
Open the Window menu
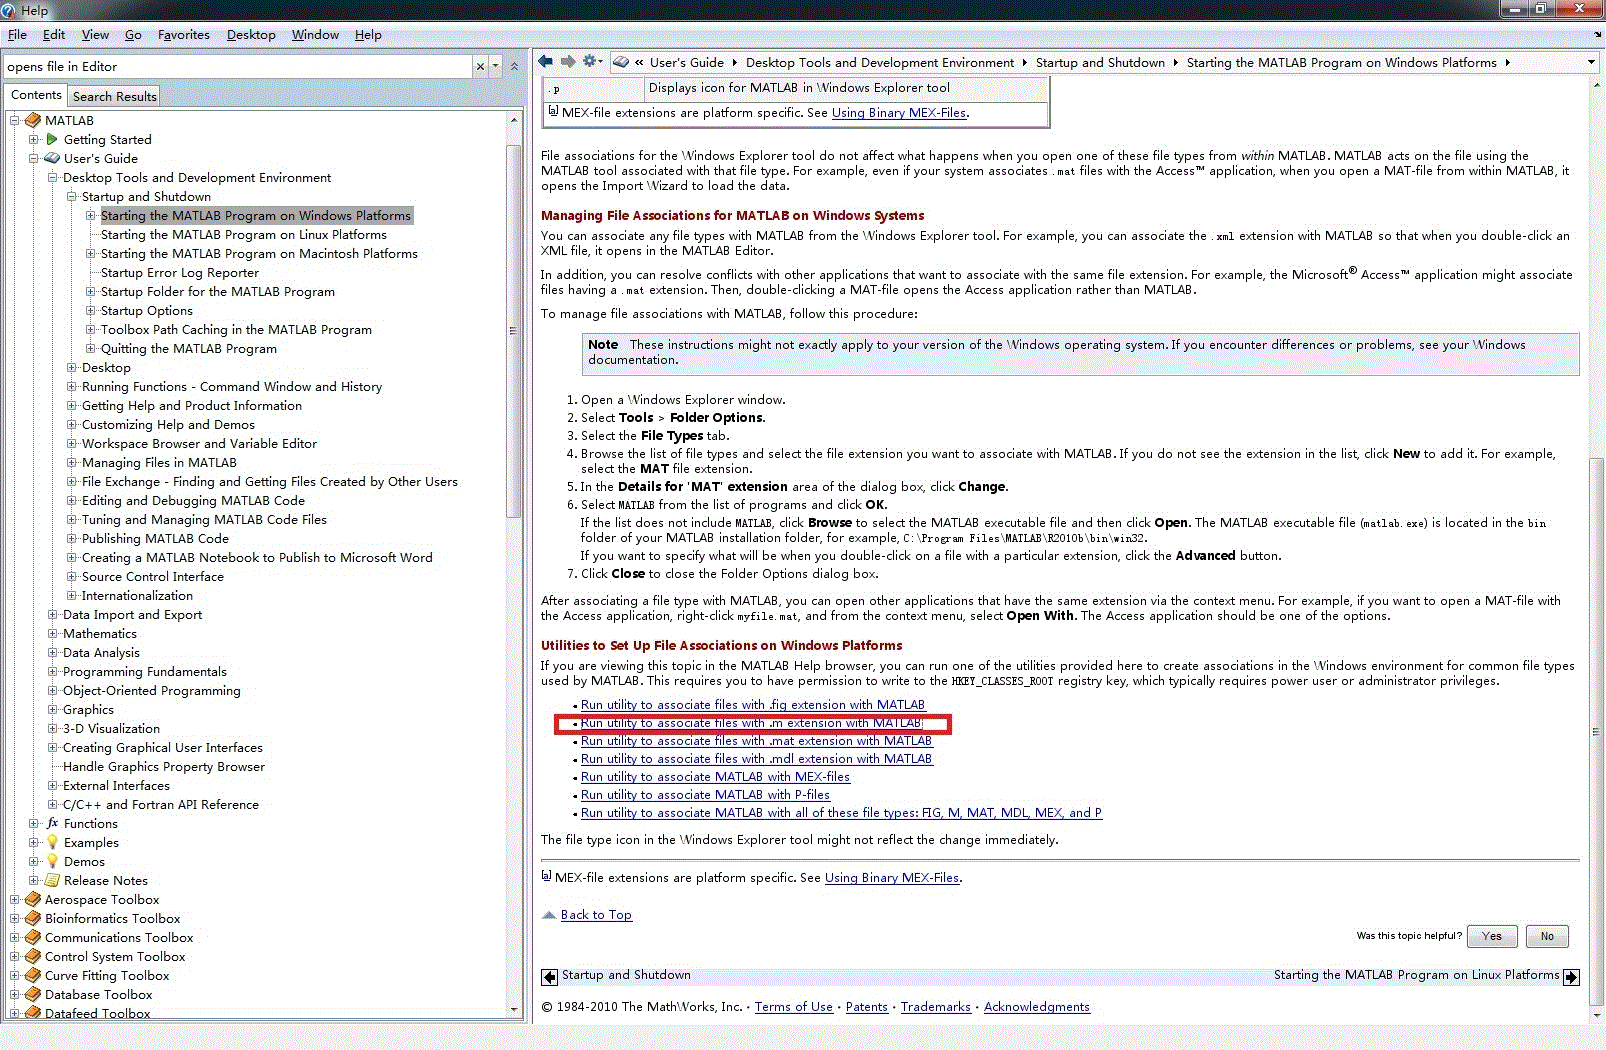[315, 34]
